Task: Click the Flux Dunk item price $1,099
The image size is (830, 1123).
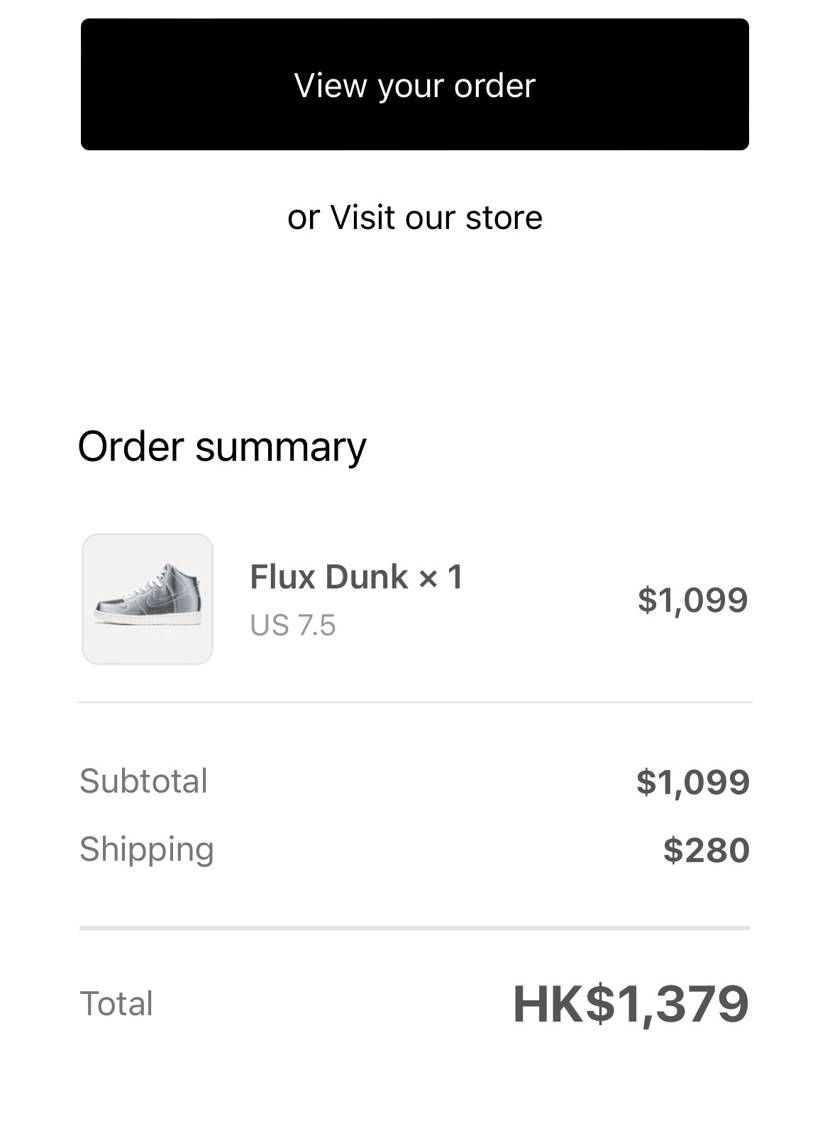Action: [693, 599]
